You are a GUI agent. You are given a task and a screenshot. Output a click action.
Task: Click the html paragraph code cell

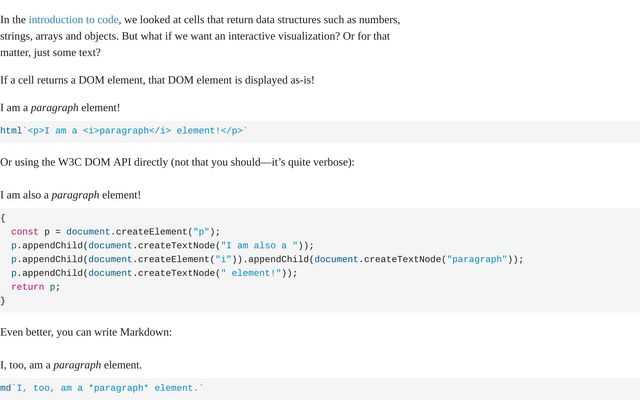(123, 131)
